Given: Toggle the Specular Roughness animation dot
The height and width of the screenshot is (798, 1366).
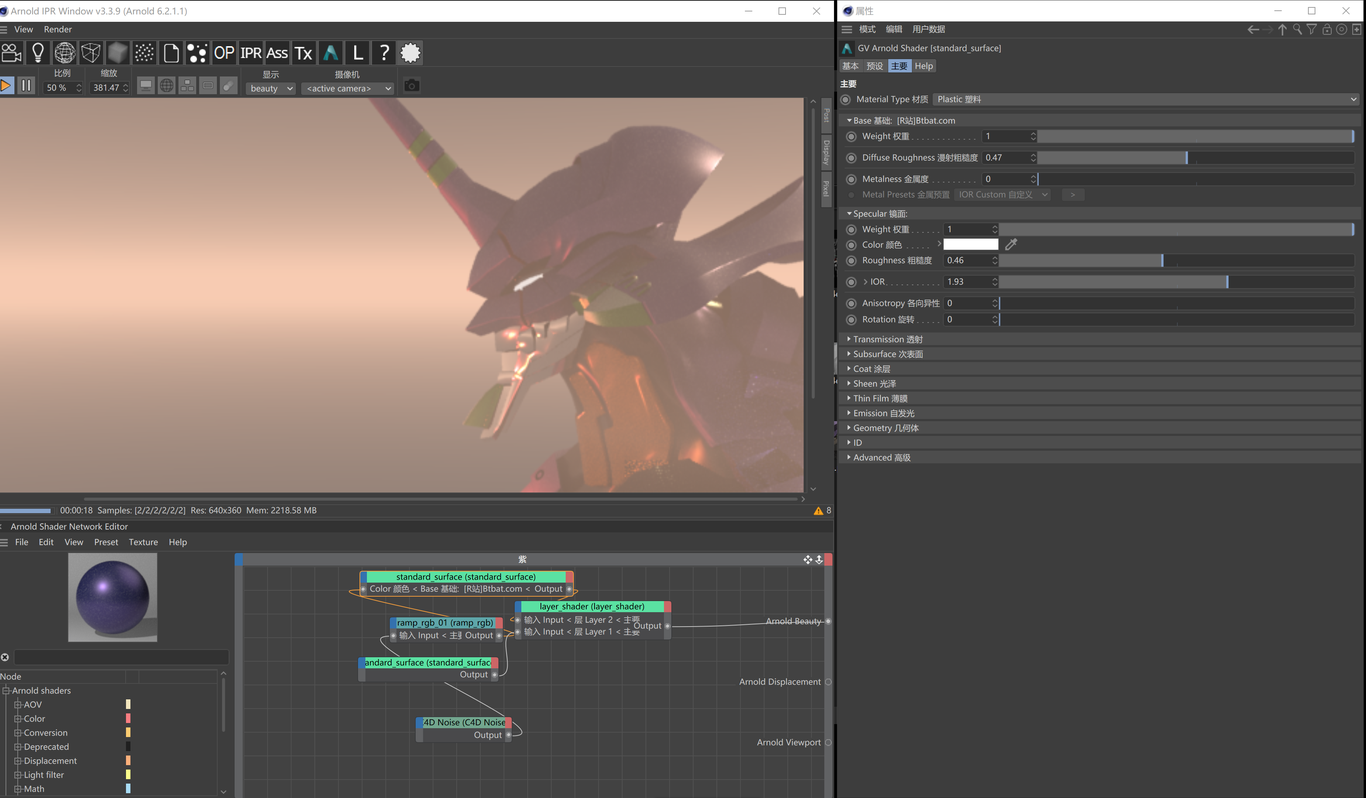Looking at the screenshot, I should 852,261.
